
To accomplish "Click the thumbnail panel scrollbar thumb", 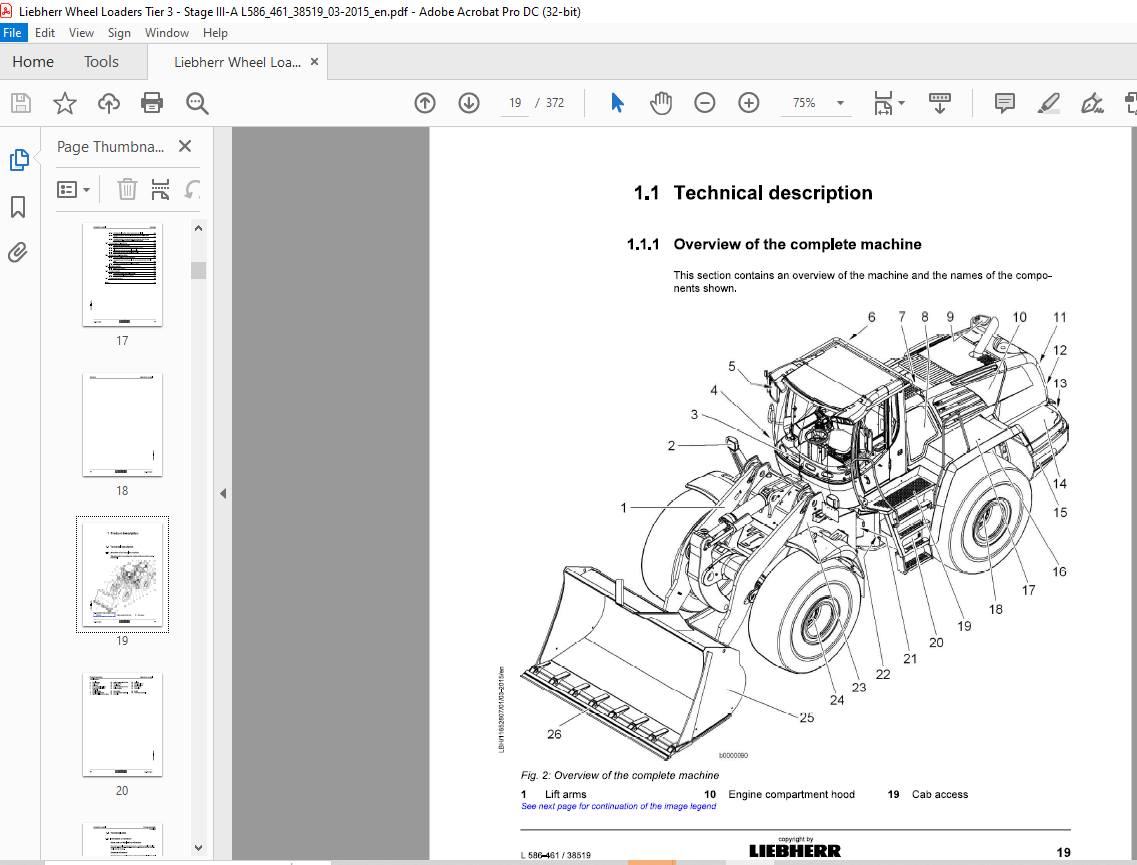I will point(199,270).
